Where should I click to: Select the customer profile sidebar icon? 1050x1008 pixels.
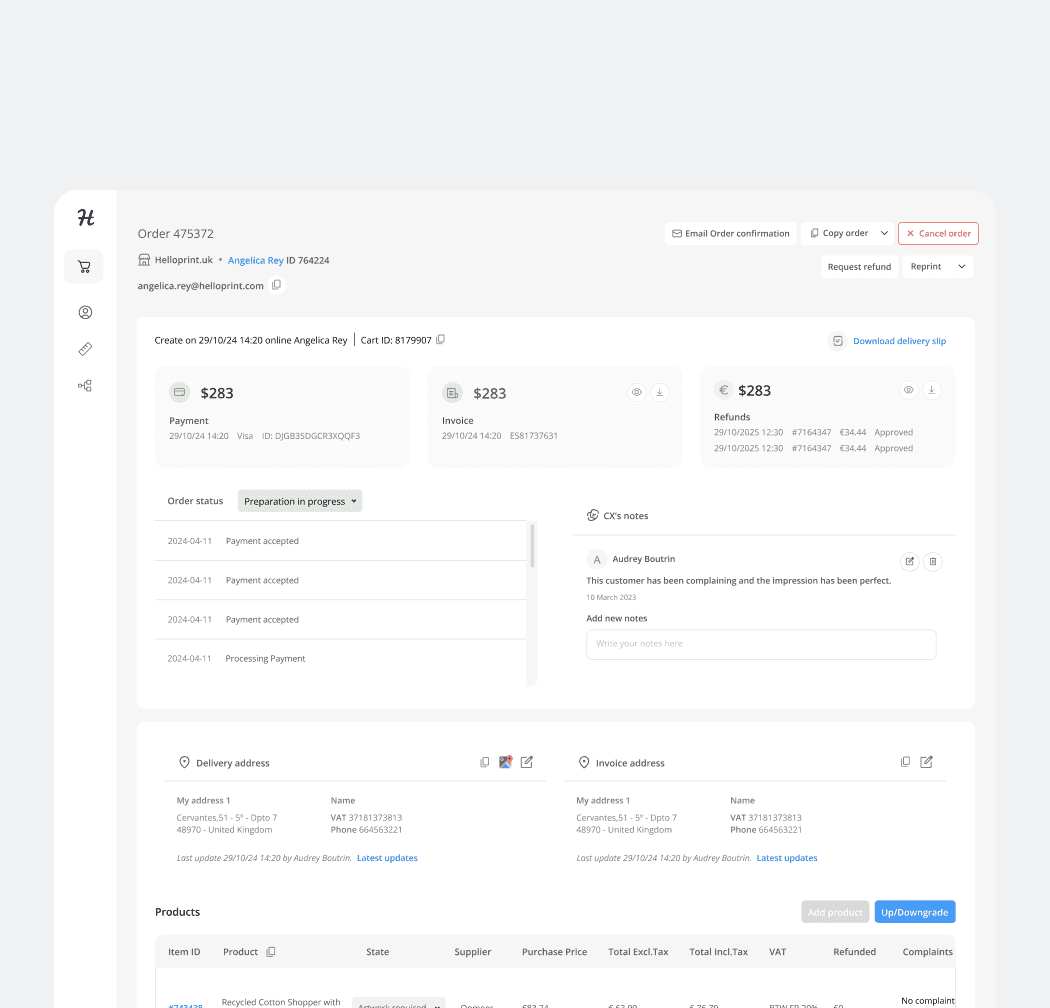pyautogui.click(x=84, y=312)
